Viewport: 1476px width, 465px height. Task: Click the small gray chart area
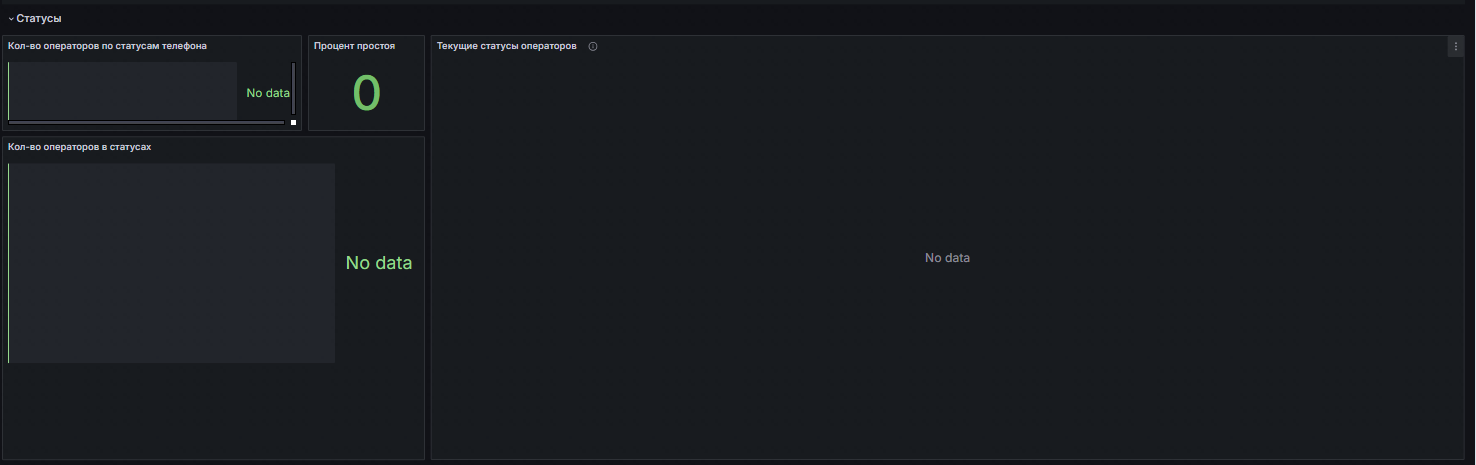(x=123, y=90)
